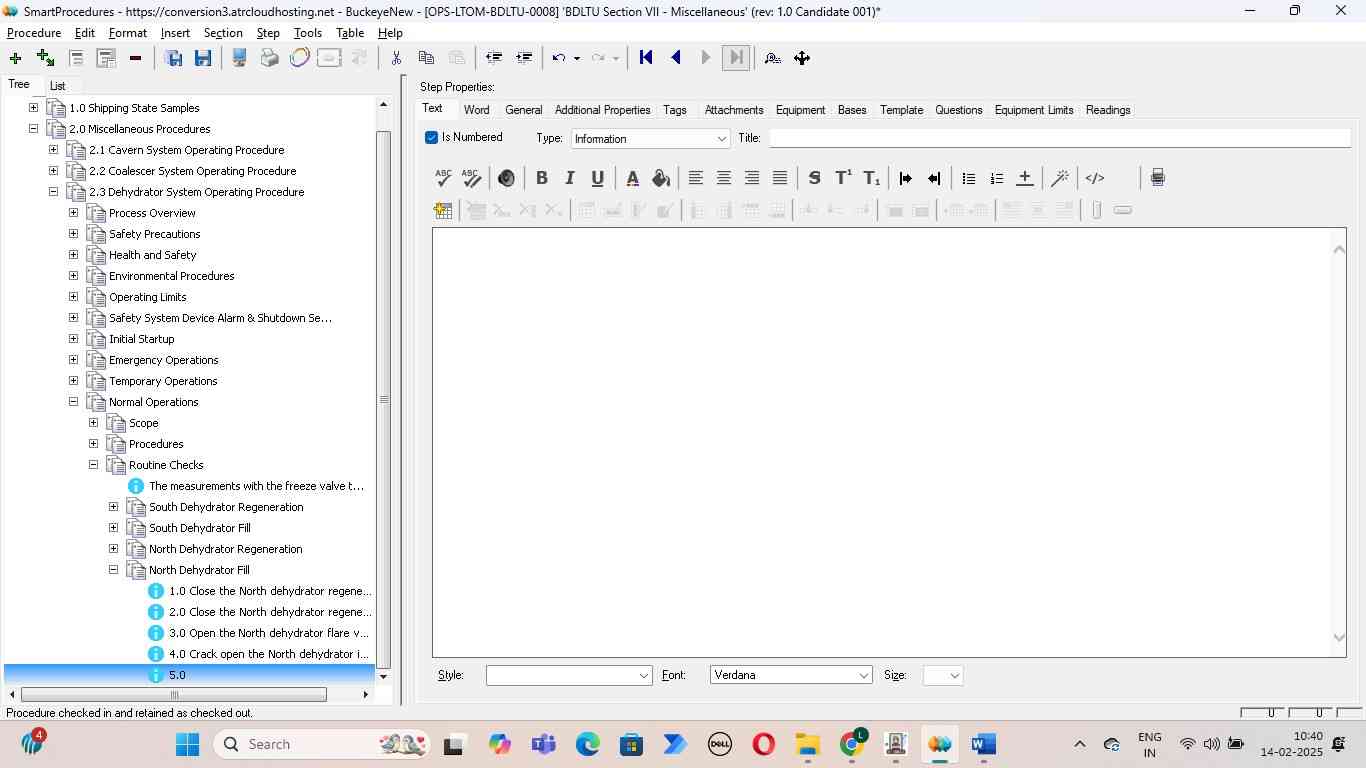Click the green plus add step icon
This screenshot has height=768, width=1366.
tap(15, 58)
